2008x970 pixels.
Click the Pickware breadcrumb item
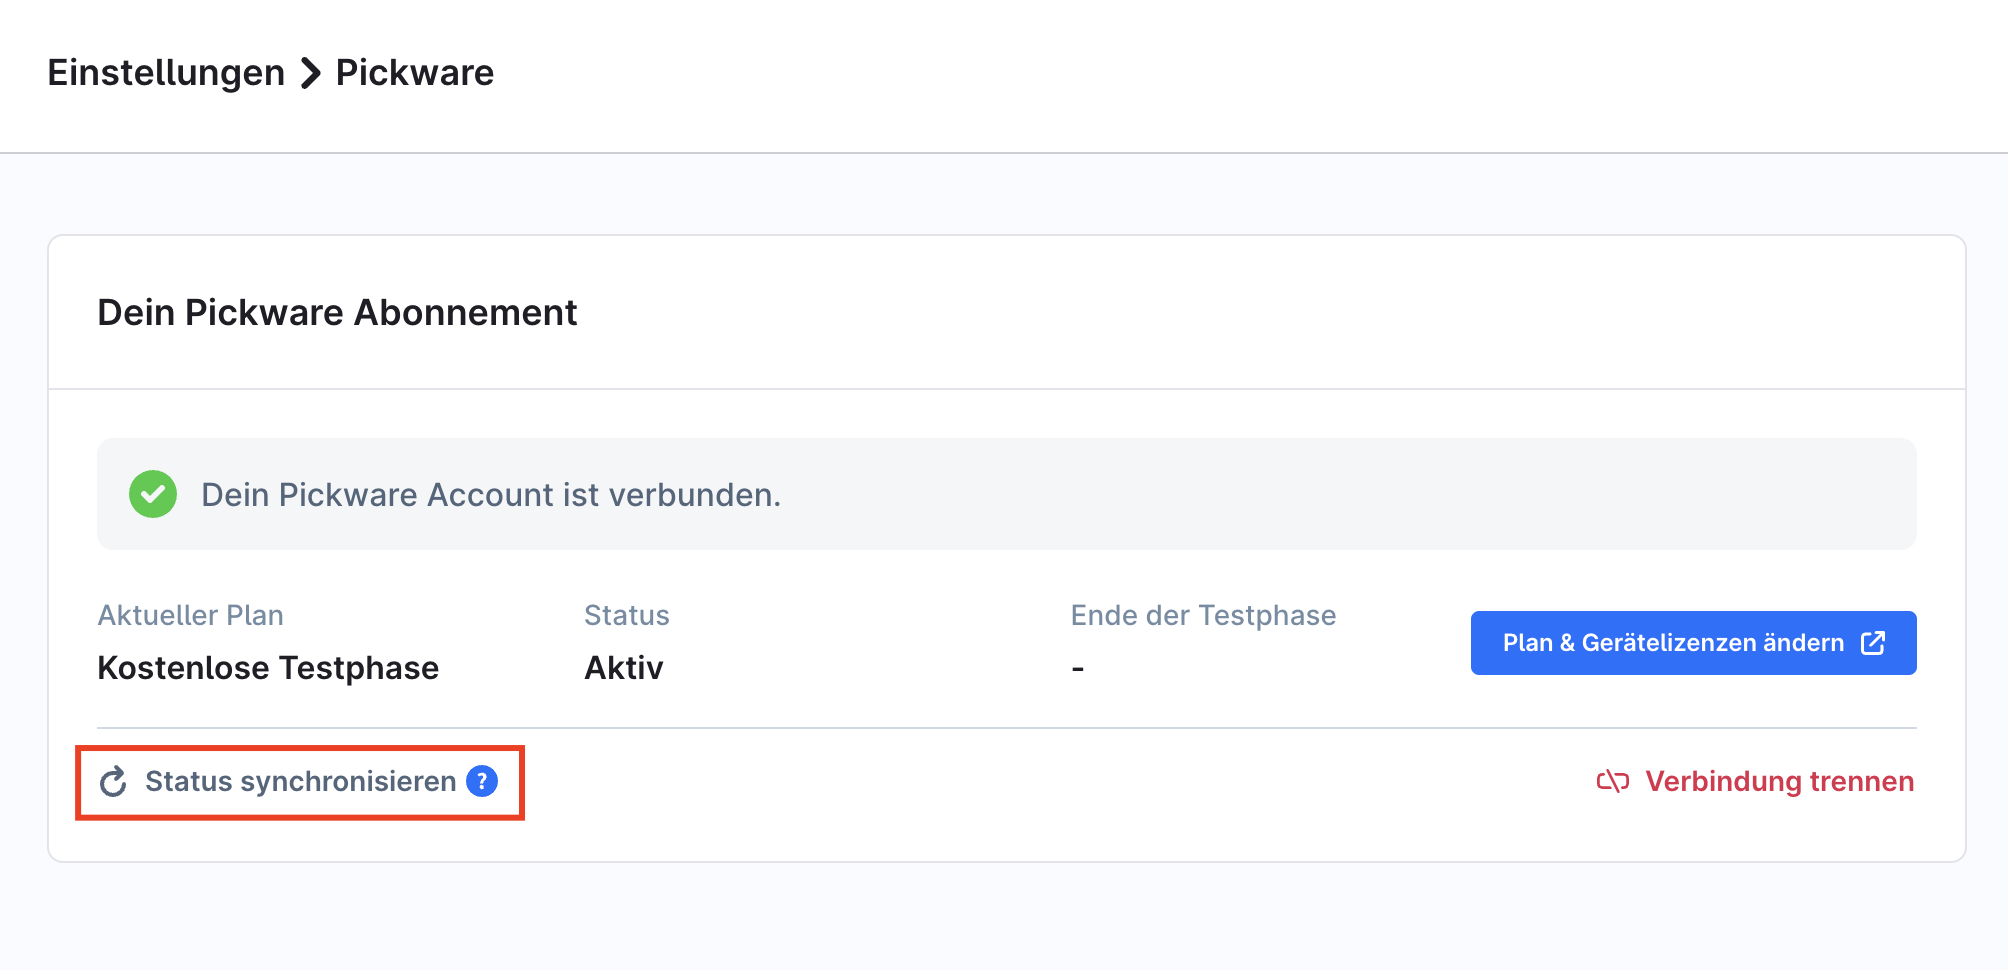[x=414, y=73]
